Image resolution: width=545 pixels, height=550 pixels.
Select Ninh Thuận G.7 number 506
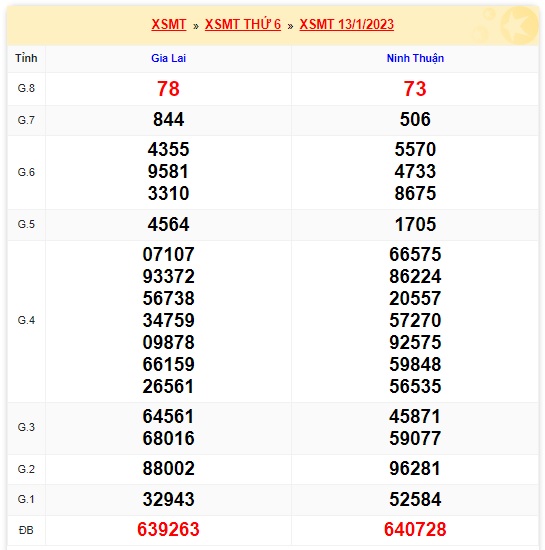coord(415,120)
